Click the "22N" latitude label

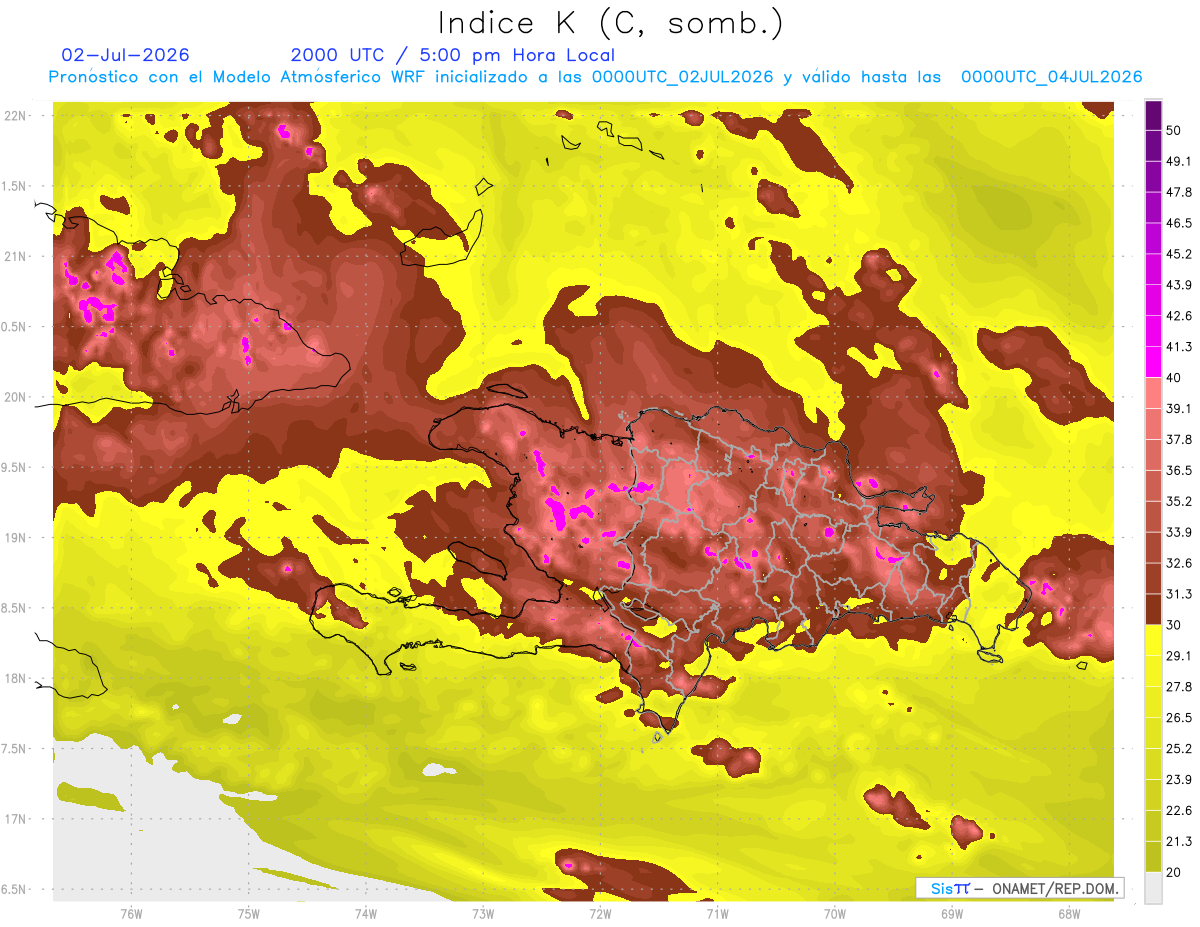[17, 116]
